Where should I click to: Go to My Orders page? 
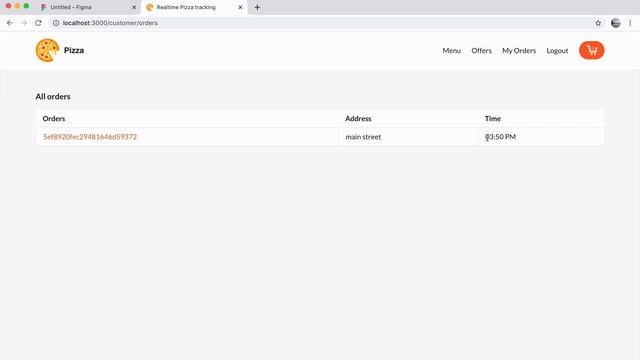[x=519, y=50]
